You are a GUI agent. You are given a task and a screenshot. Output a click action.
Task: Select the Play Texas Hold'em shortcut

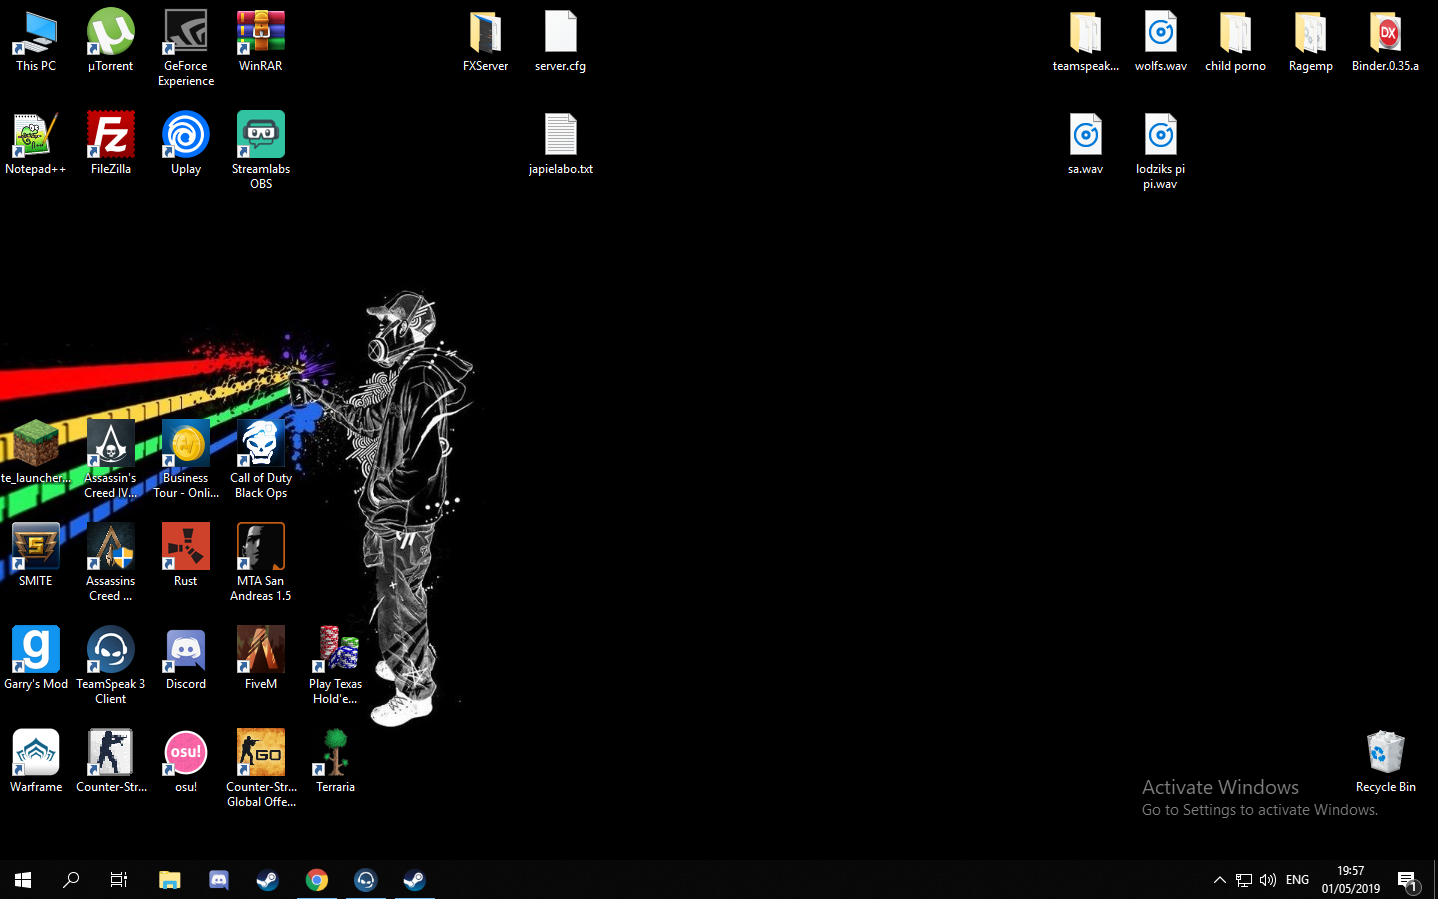336,666
